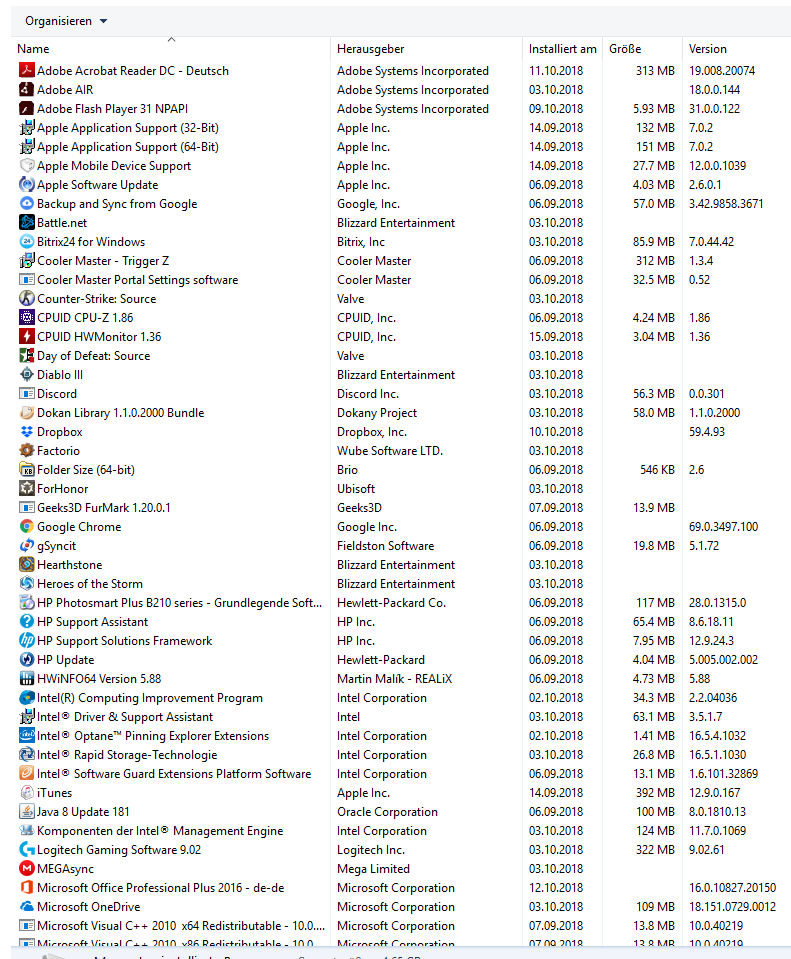Click the 546 KB size cell
Screen dimensions: 791x959
pyautogui.click(x=657, y=469)
